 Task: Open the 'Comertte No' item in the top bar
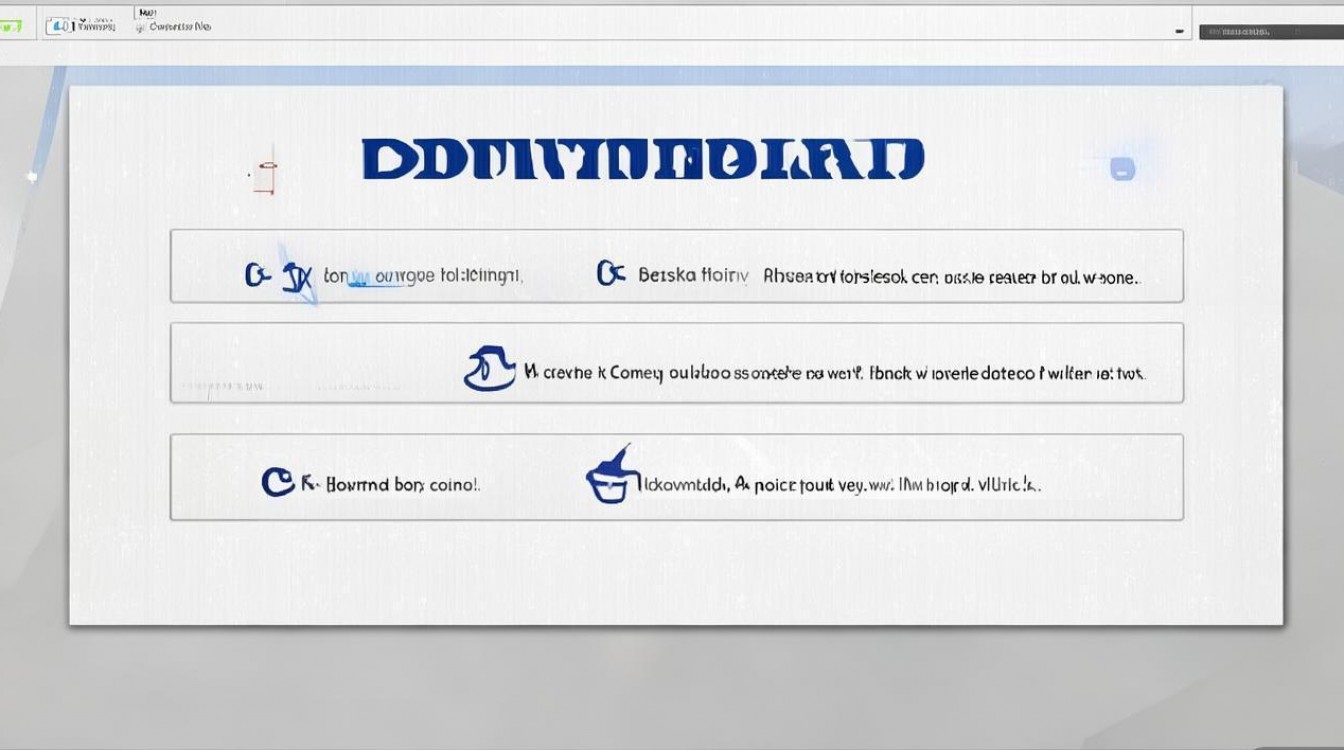coord(180,27)
